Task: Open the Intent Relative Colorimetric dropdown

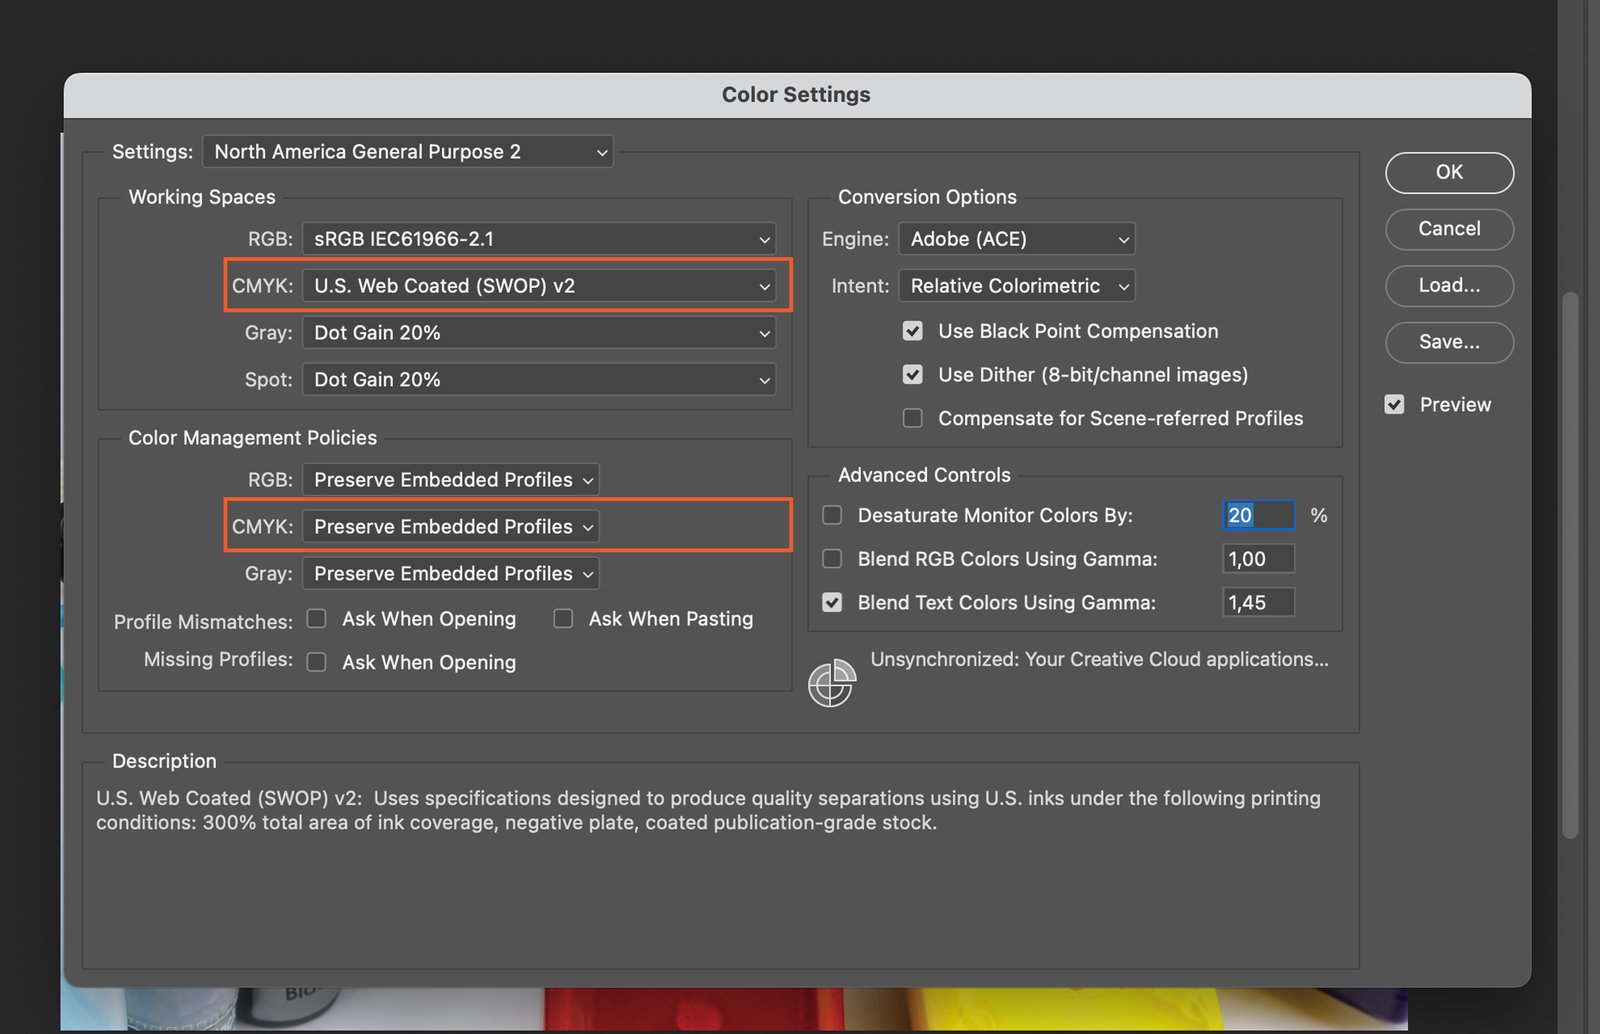Action: (x=1016, y=286)
